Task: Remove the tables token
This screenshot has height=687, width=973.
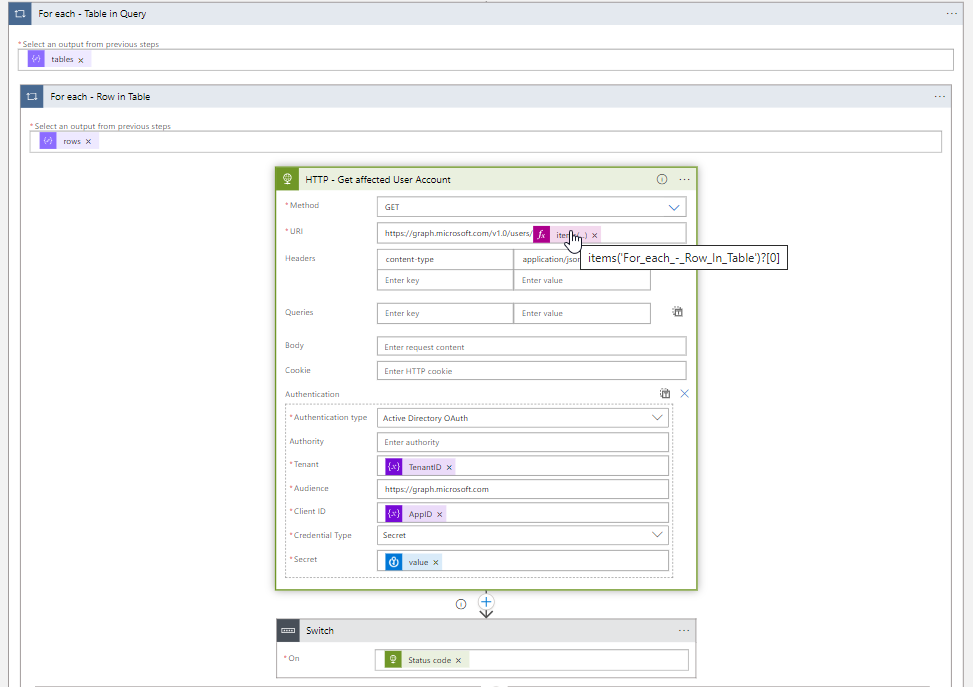Action: tap(81, 60)
